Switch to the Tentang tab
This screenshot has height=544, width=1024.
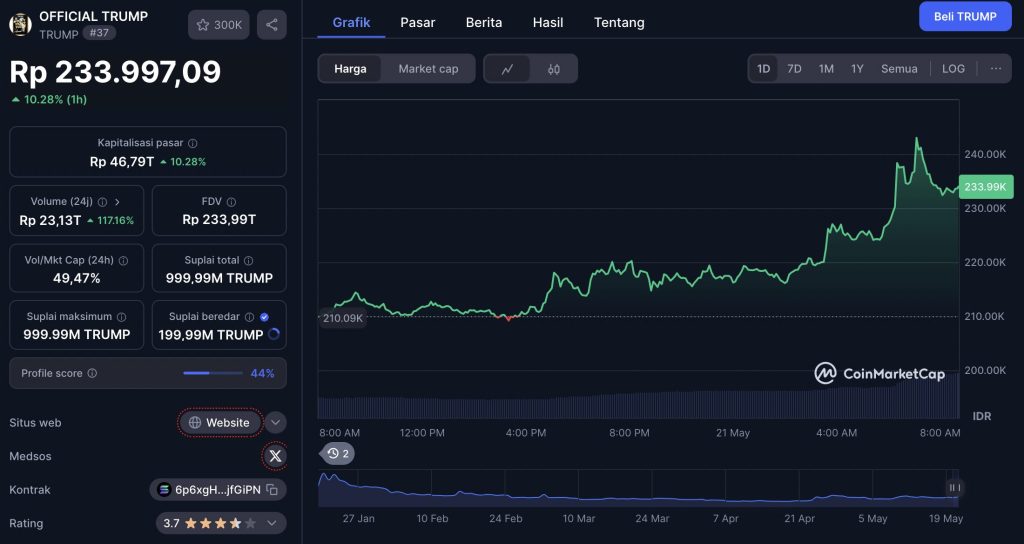619,22
